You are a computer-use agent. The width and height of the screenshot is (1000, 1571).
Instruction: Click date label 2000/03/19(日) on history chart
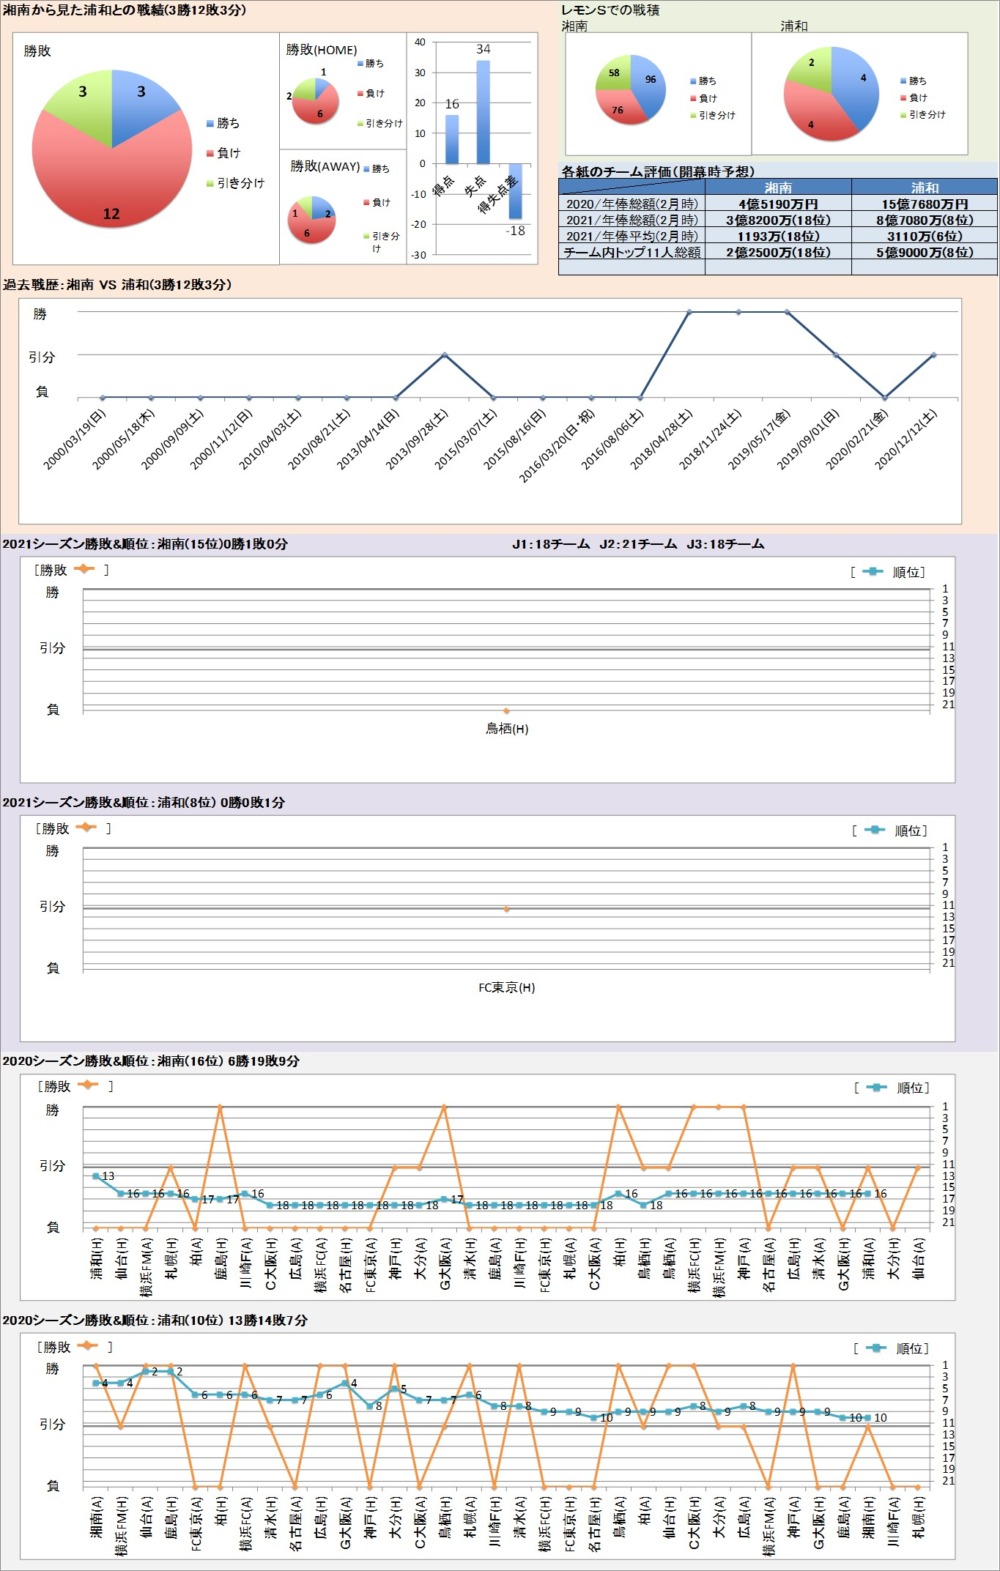pyautogui.click(x=75, y=438)
